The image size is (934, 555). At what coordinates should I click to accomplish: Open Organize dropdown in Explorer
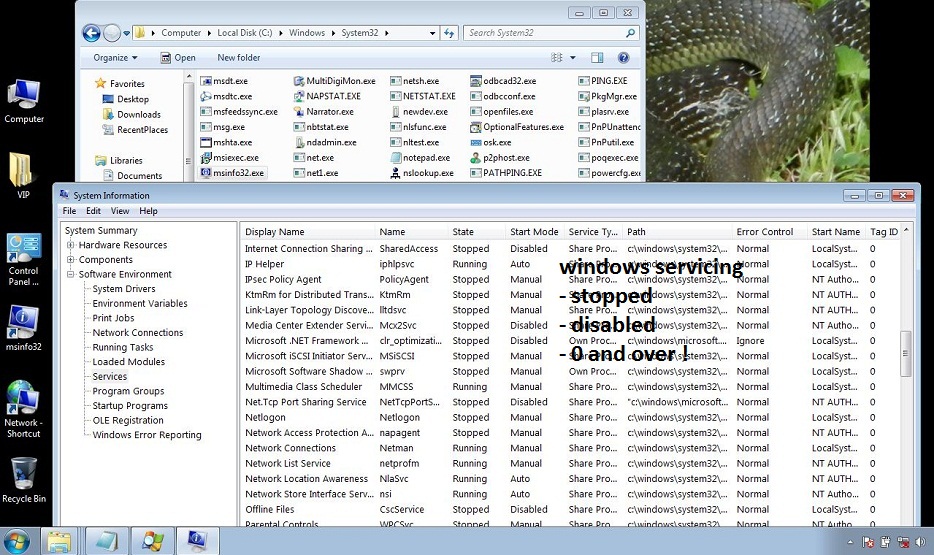pos(115,58)
